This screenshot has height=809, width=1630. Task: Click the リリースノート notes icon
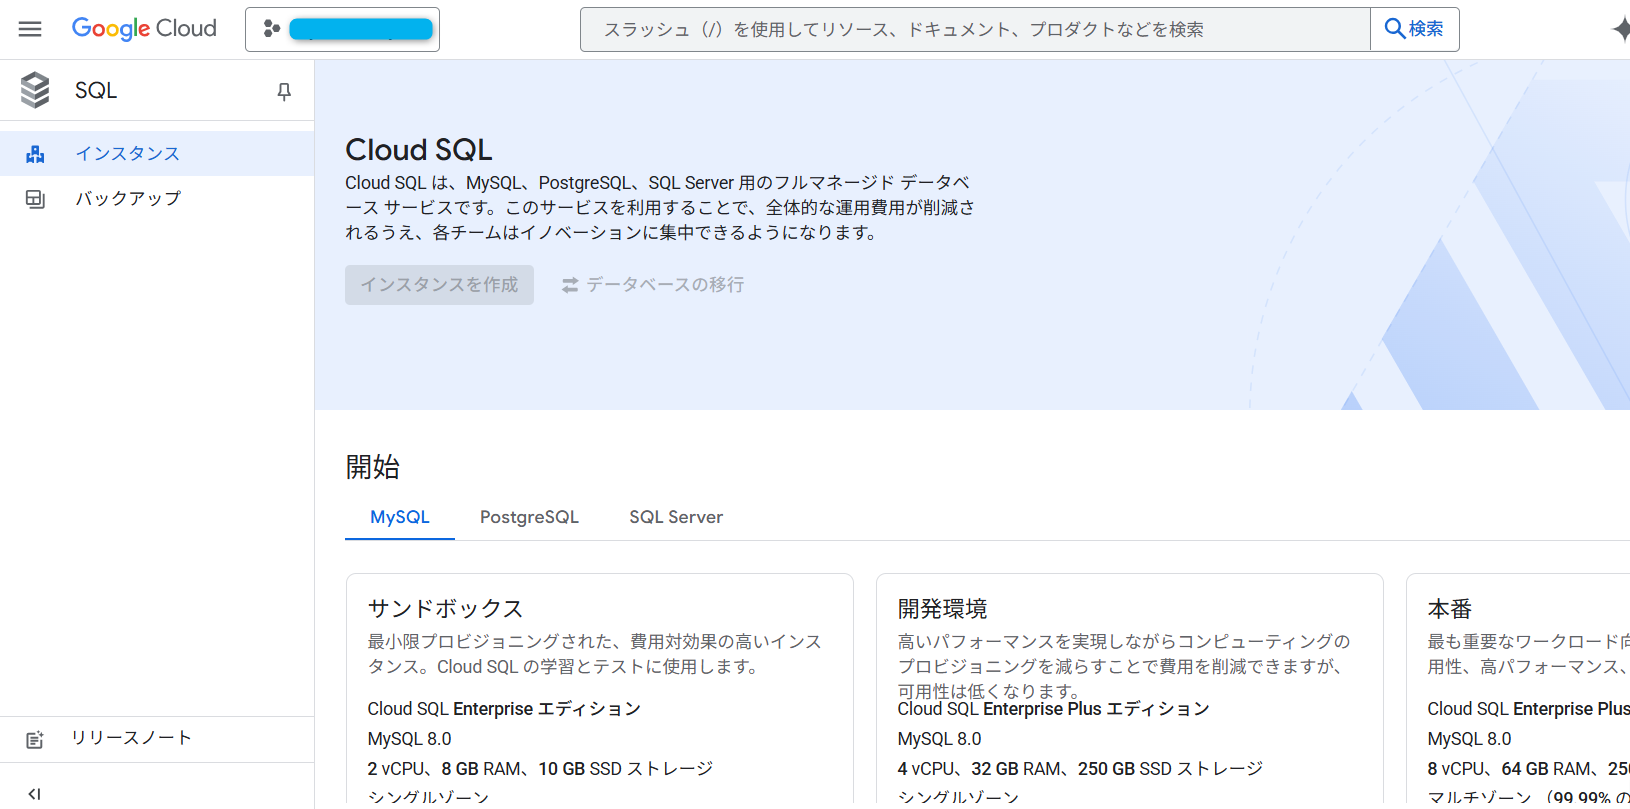point(35,740)
